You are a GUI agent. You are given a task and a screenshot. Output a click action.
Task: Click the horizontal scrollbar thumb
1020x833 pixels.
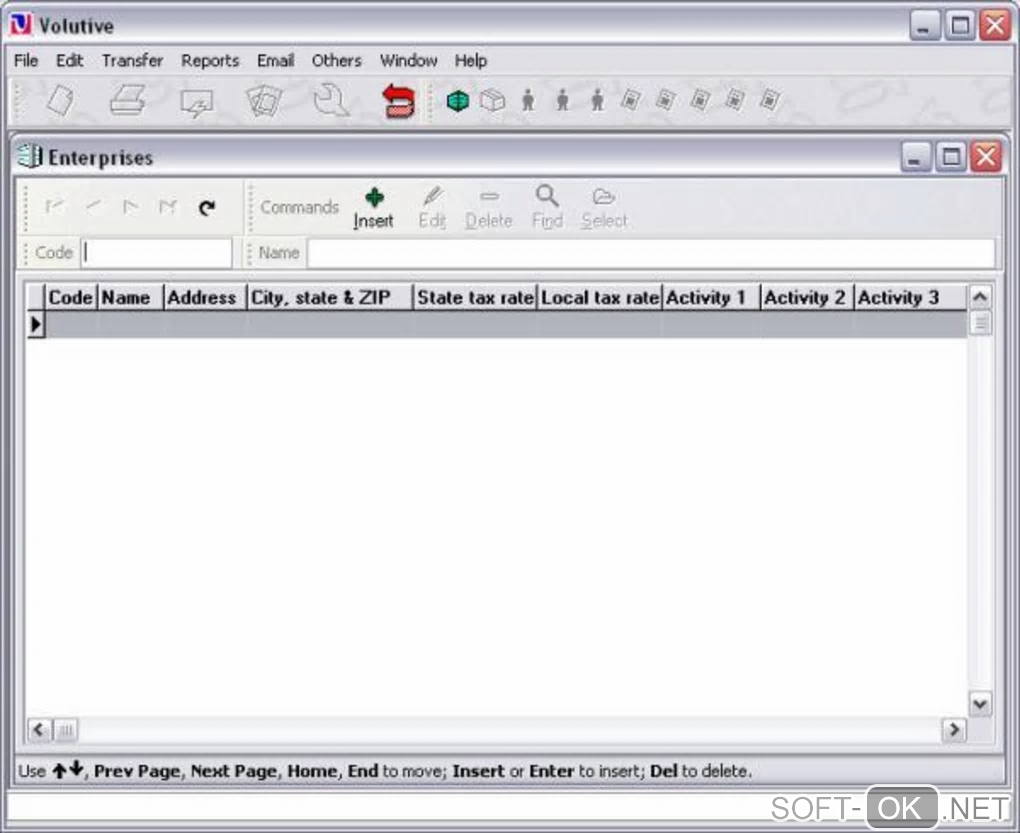click(x=65, y=730)
